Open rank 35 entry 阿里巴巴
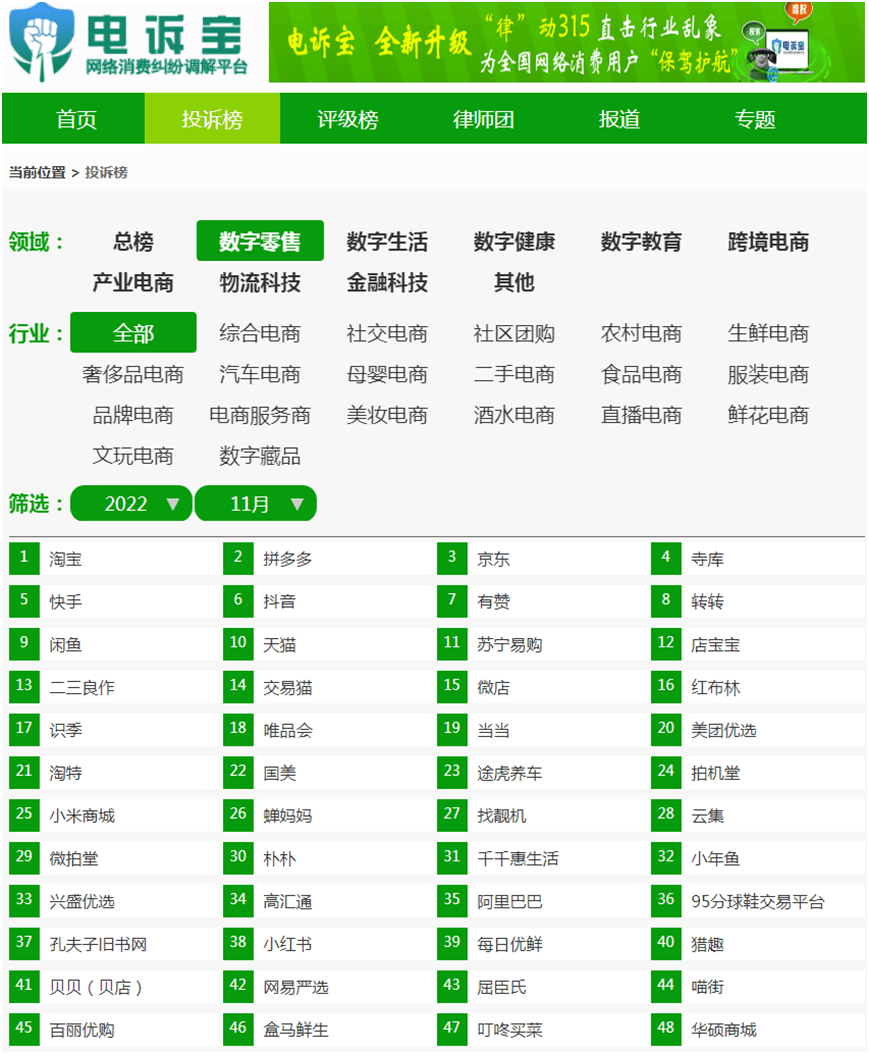This screenshot has height=1054, width=869. coord(509,902)
